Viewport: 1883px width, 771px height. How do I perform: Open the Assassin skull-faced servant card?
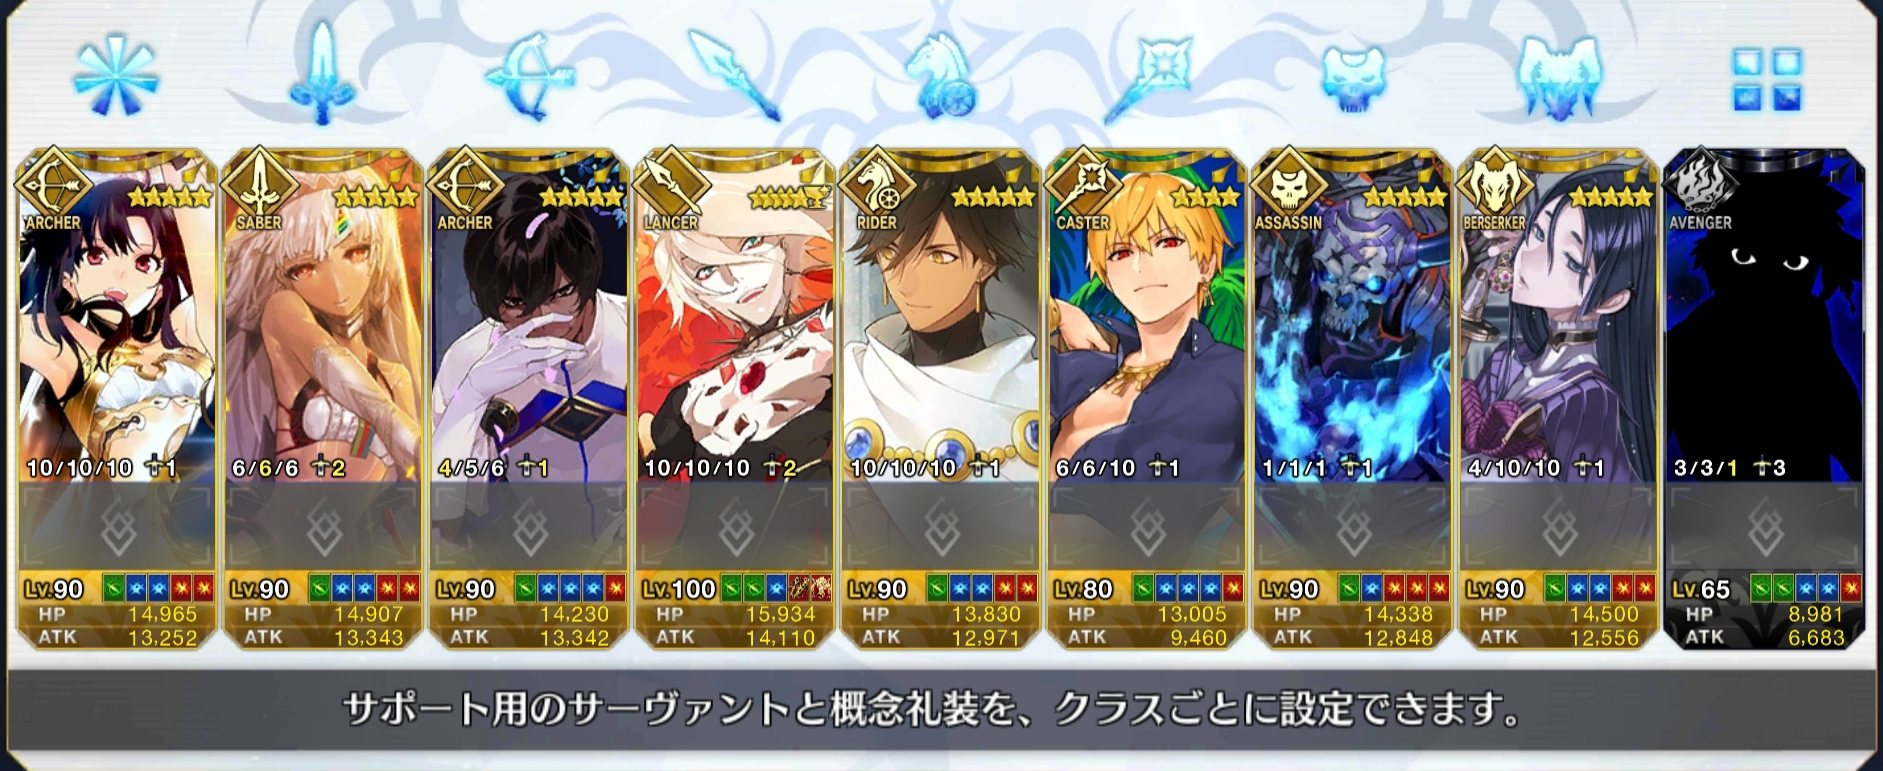coord(1353,399)
